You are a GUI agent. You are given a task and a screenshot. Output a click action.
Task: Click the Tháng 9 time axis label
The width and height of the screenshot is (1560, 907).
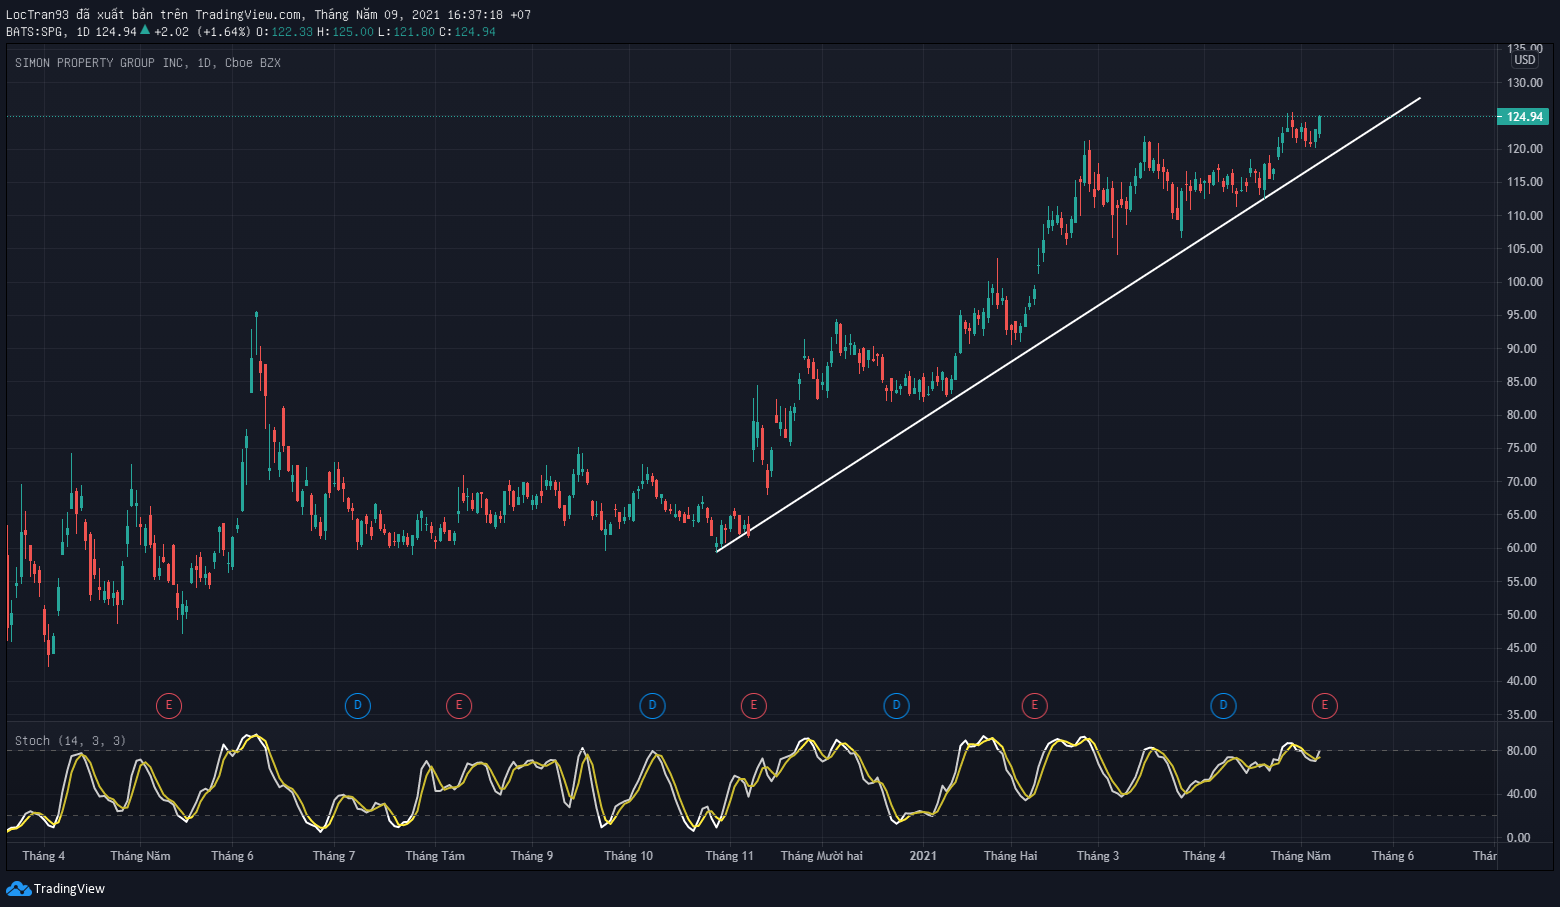click(x=532, y=856)
